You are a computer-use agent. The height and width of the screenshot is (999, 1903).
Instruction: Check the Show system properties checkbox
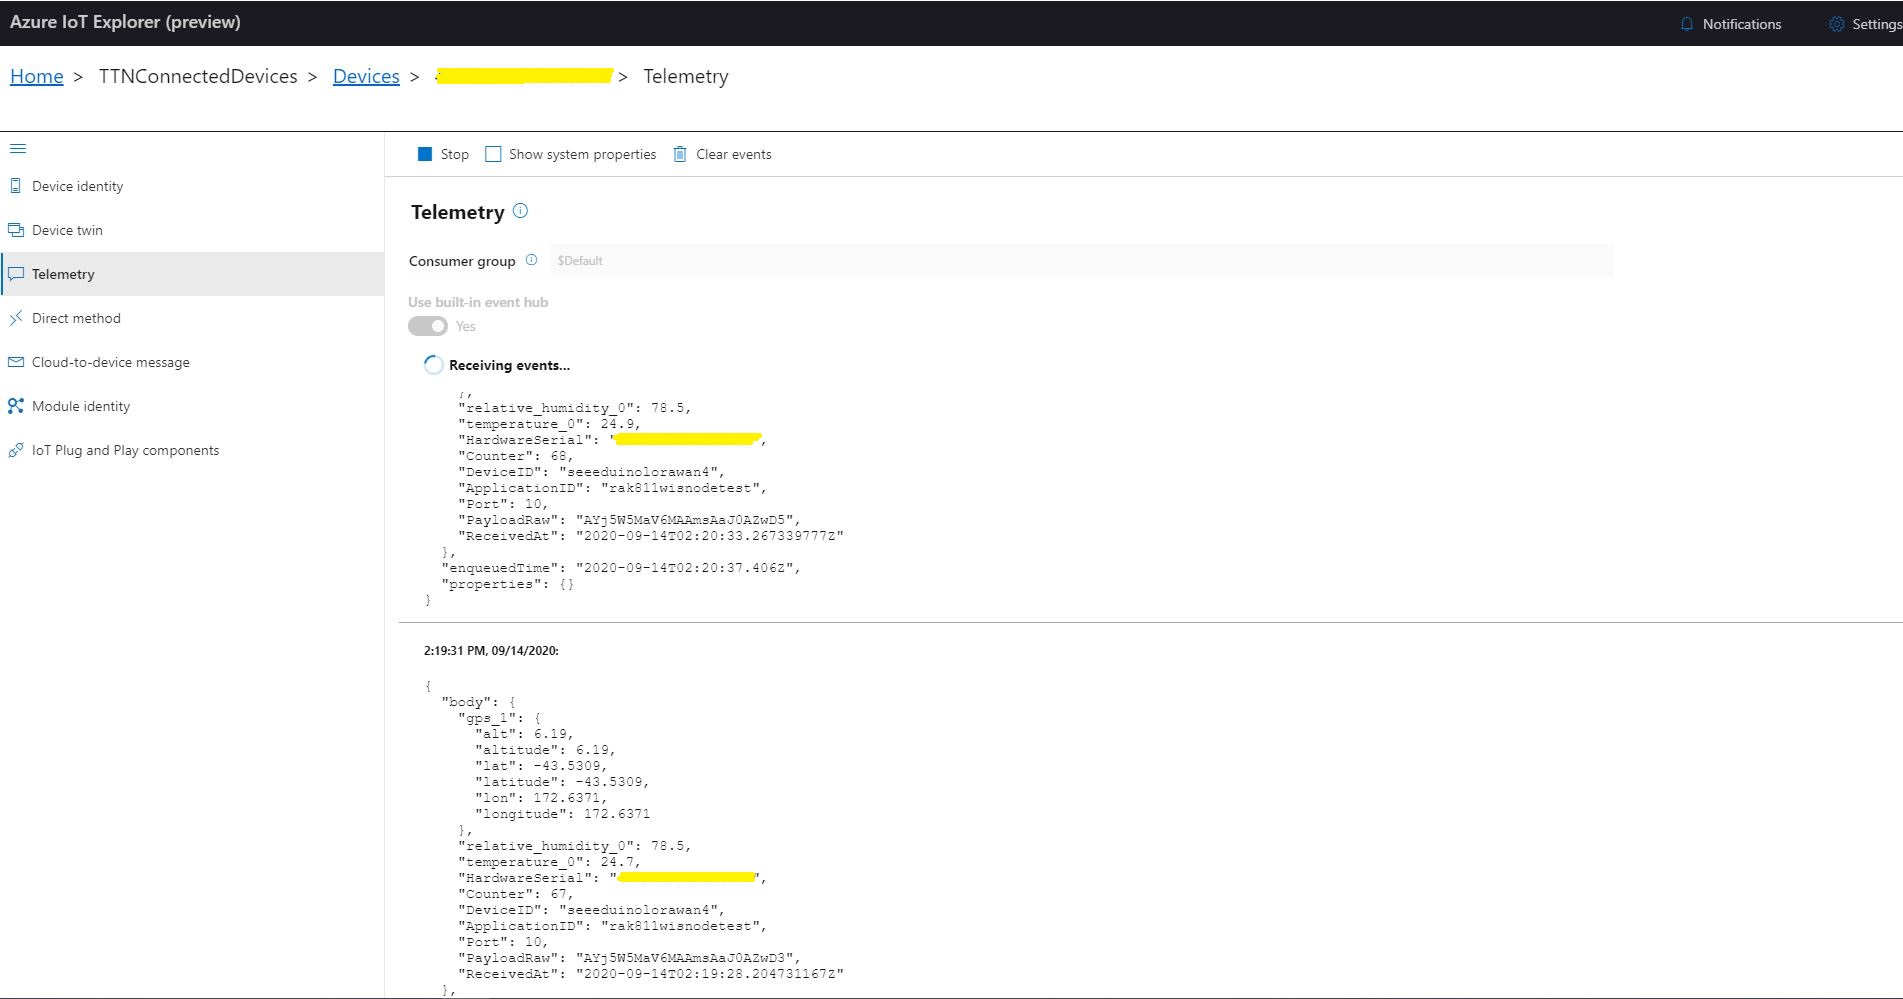tap(493, 153)
